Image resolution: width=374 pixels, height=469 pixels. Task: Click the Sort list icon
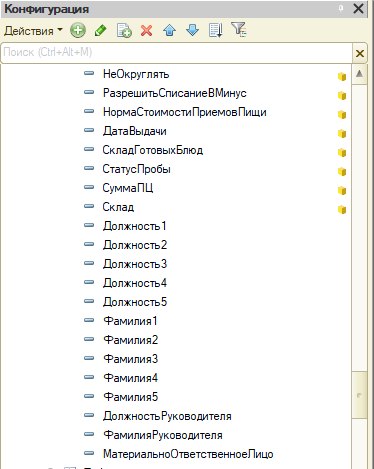coord(216,31)
